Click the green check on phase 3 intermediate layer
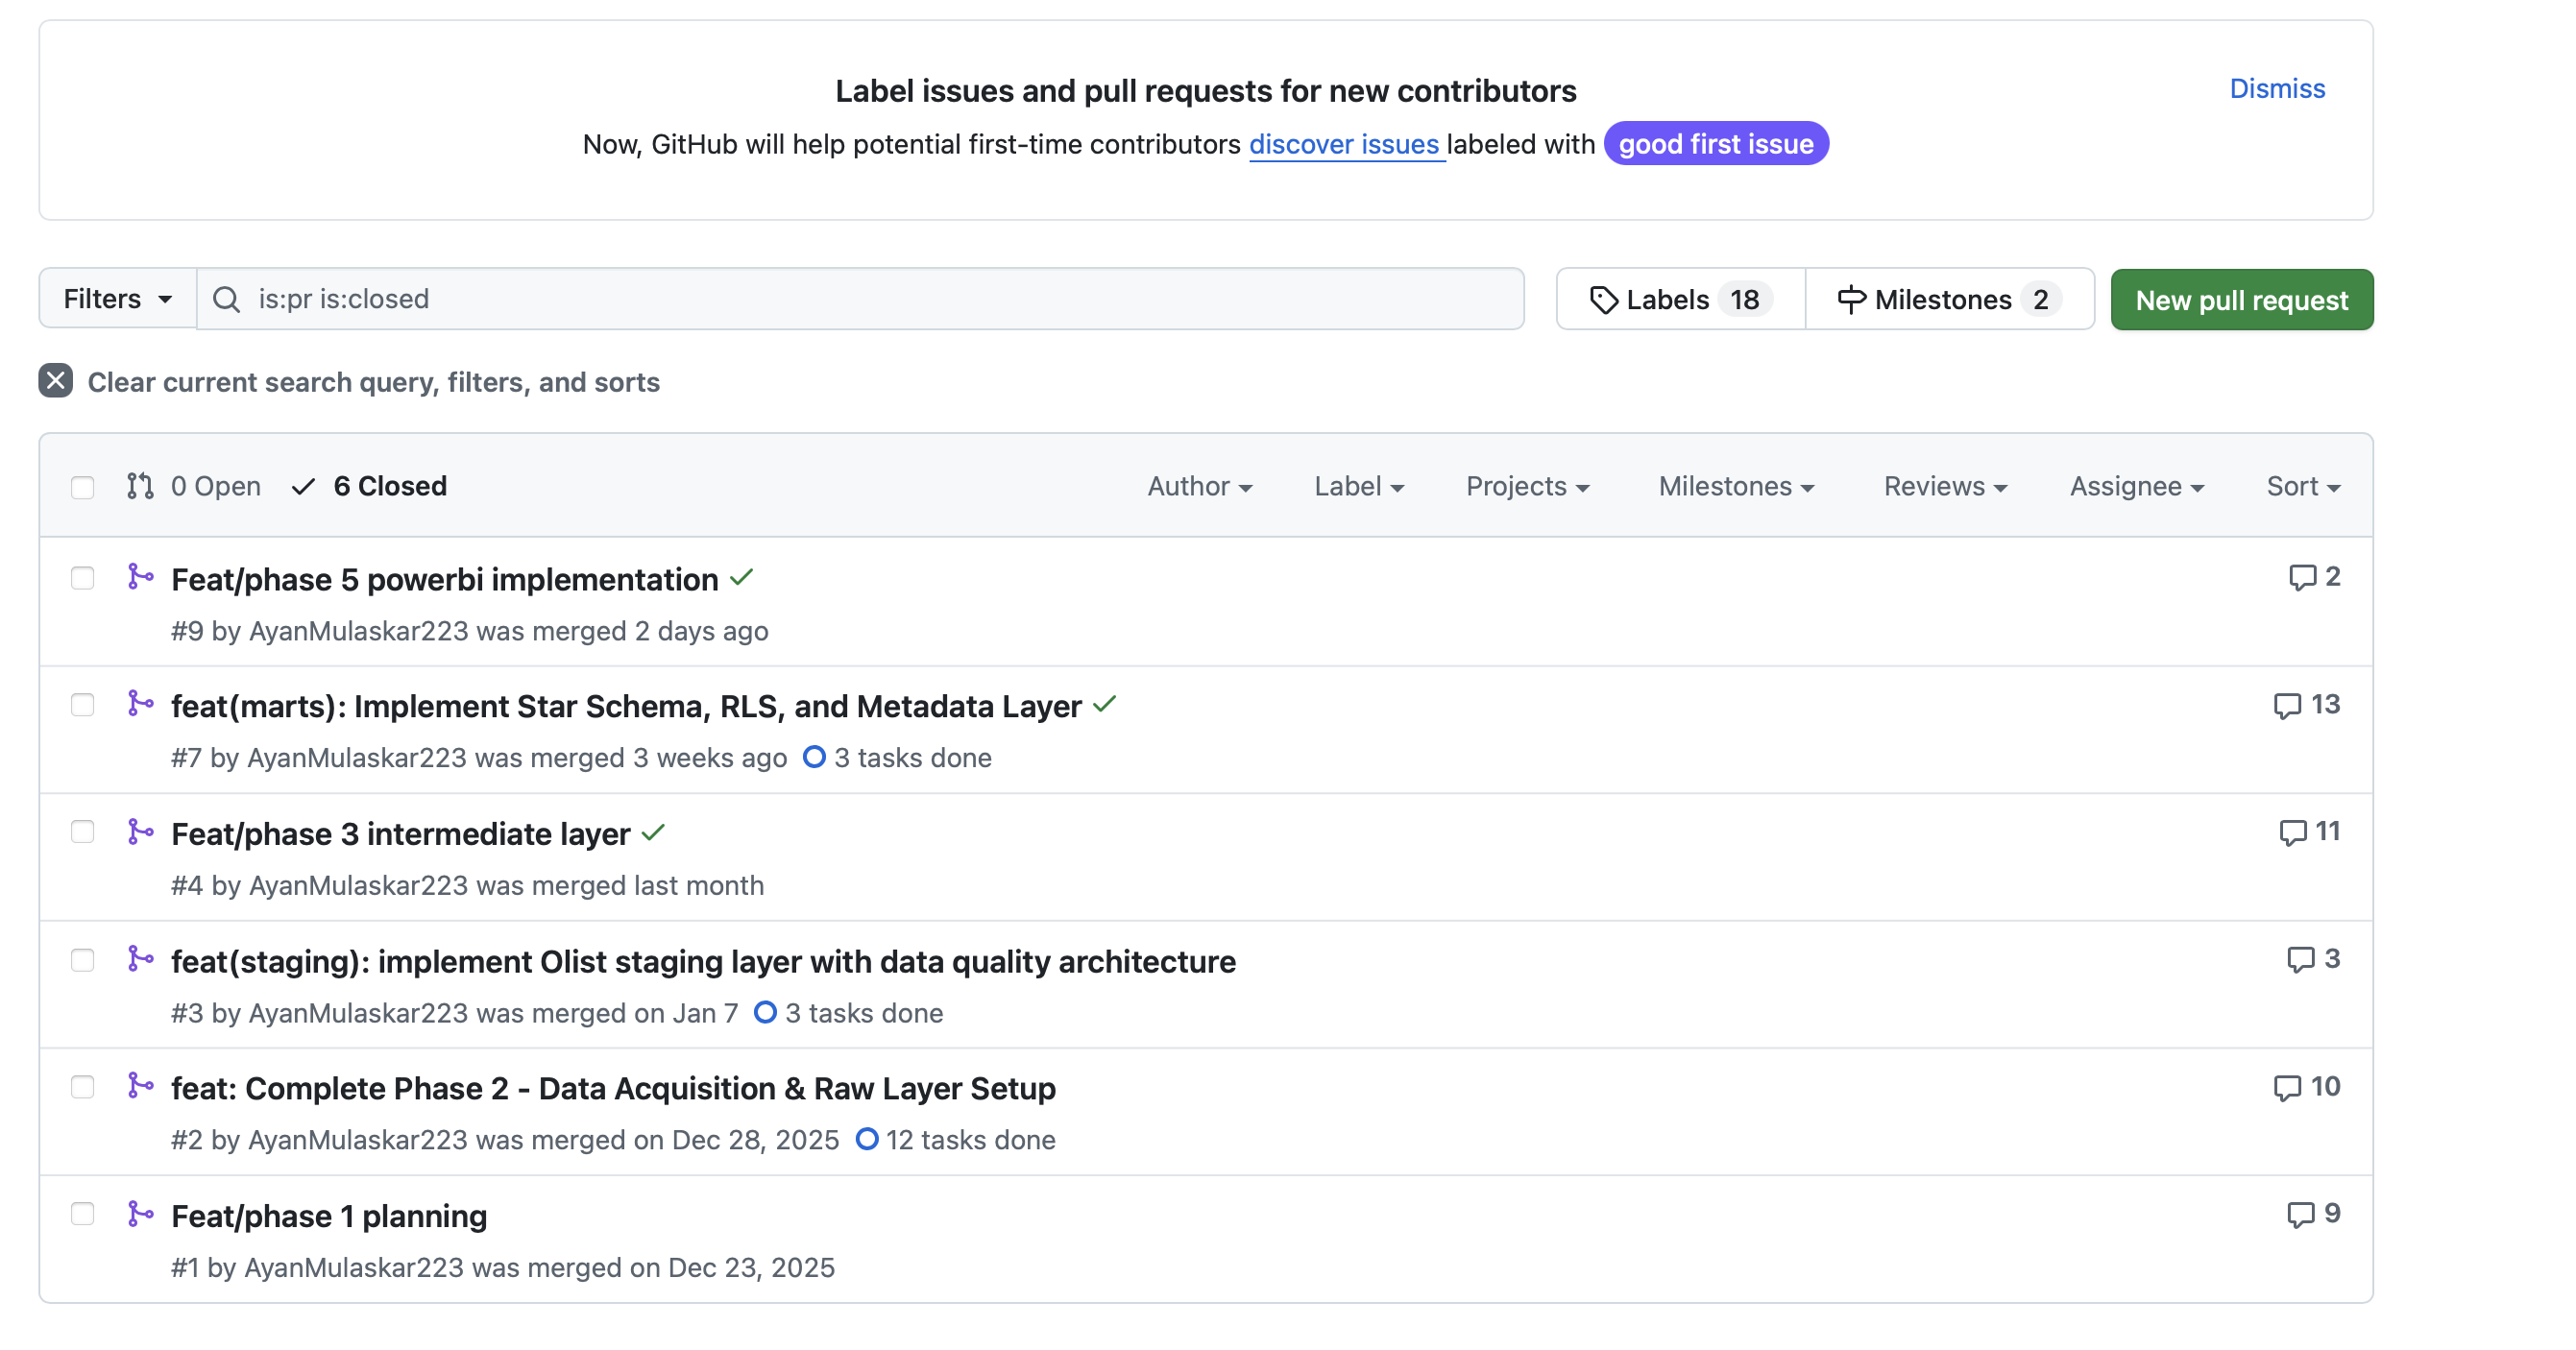This screenshot has height=1350, width=2576. click(653, 832)
